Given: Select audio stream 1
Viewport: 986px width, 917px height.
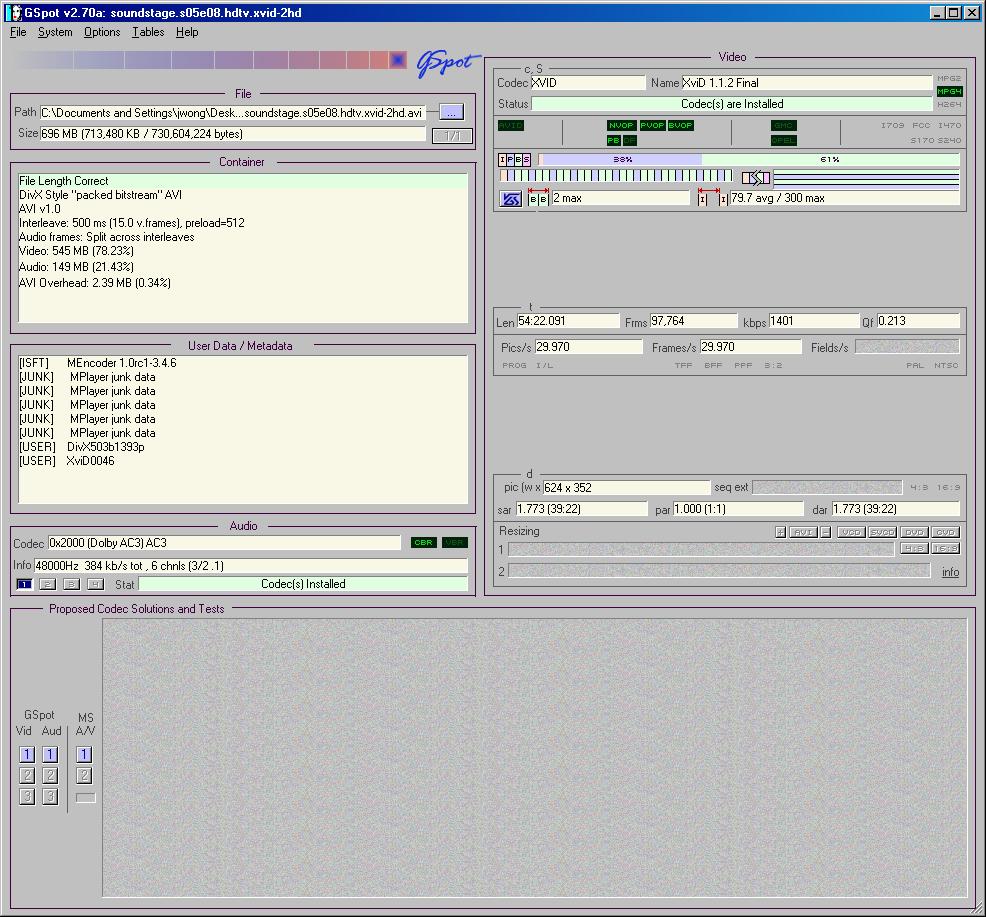Looking at the screenshot, I should click(x=24, y=584).
